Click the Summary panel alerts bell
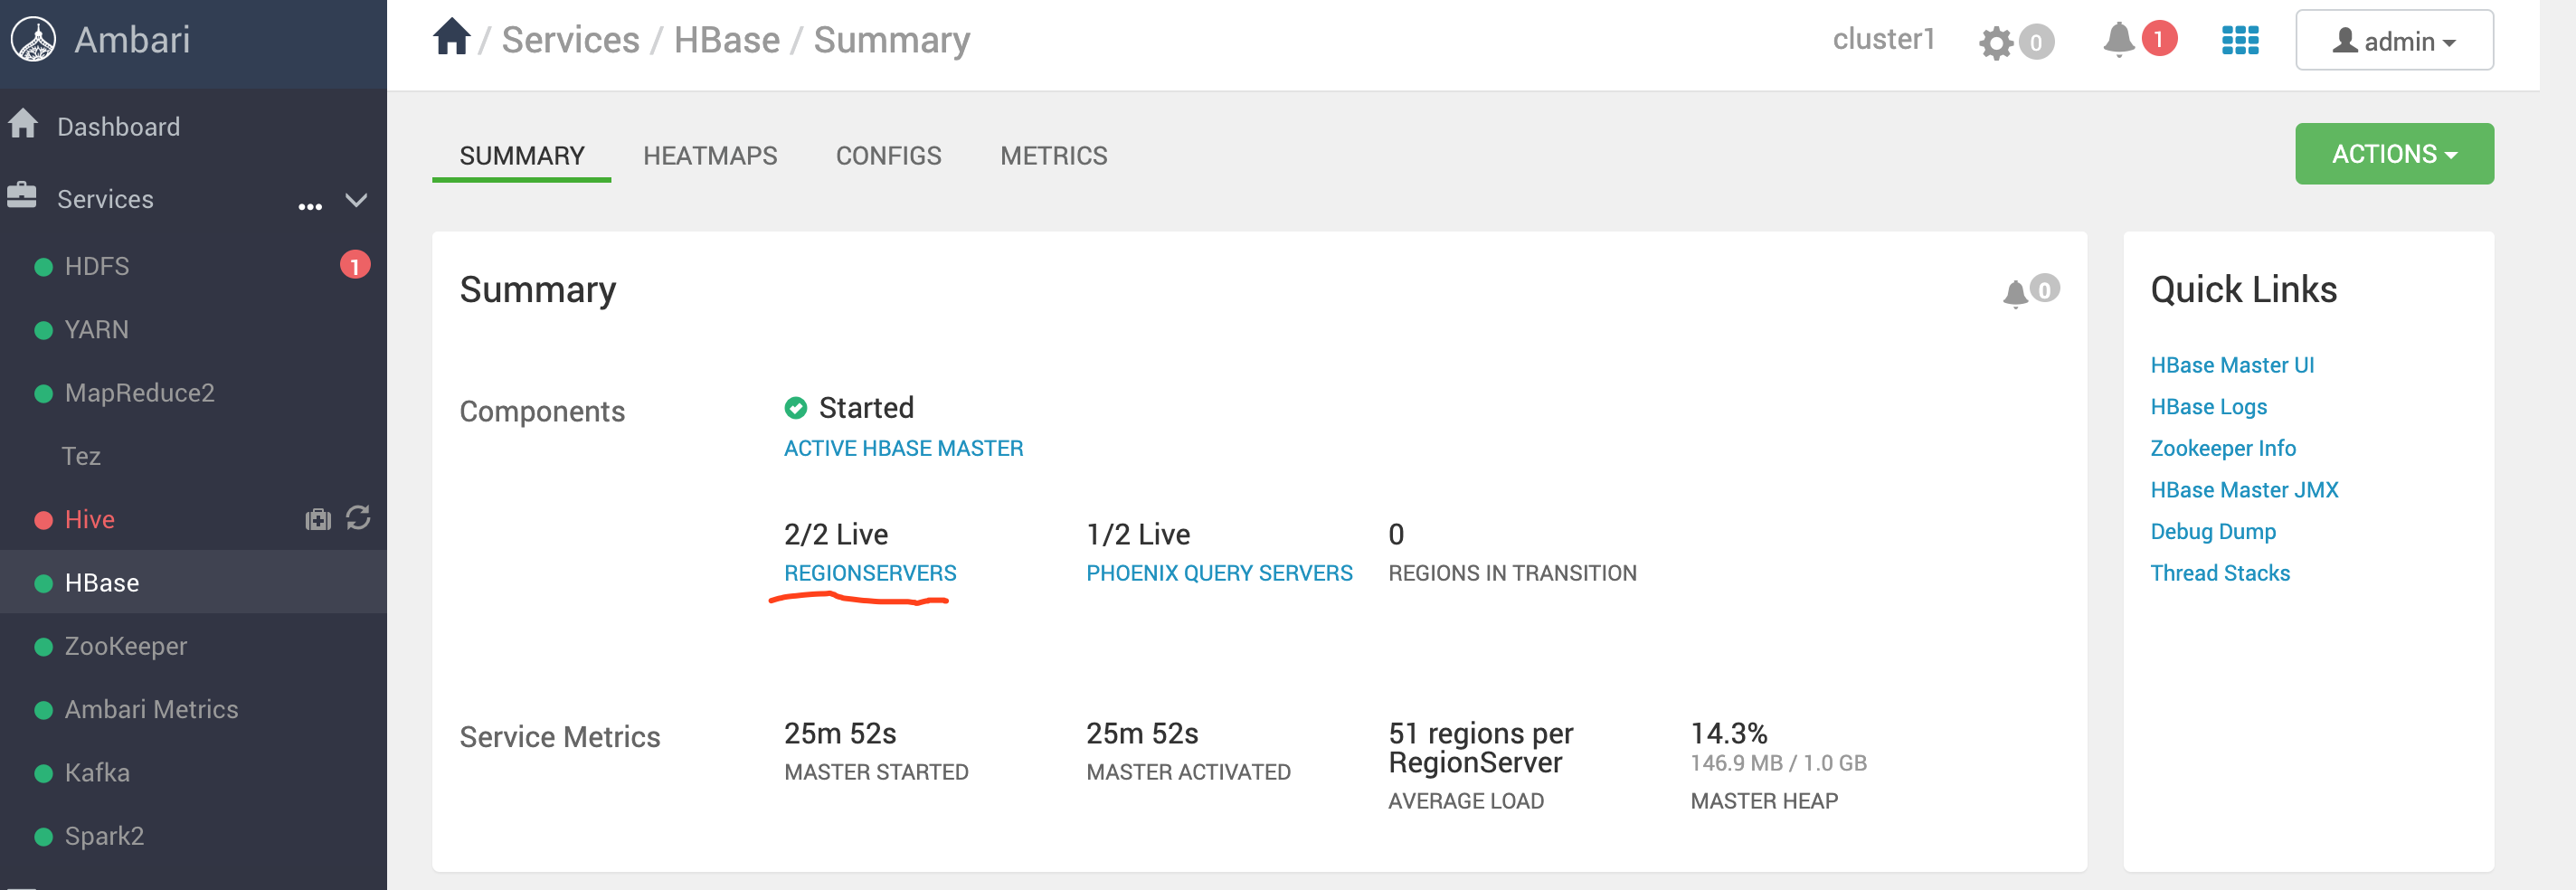This screenshot has height=890, width=2576. (2015, 293)
